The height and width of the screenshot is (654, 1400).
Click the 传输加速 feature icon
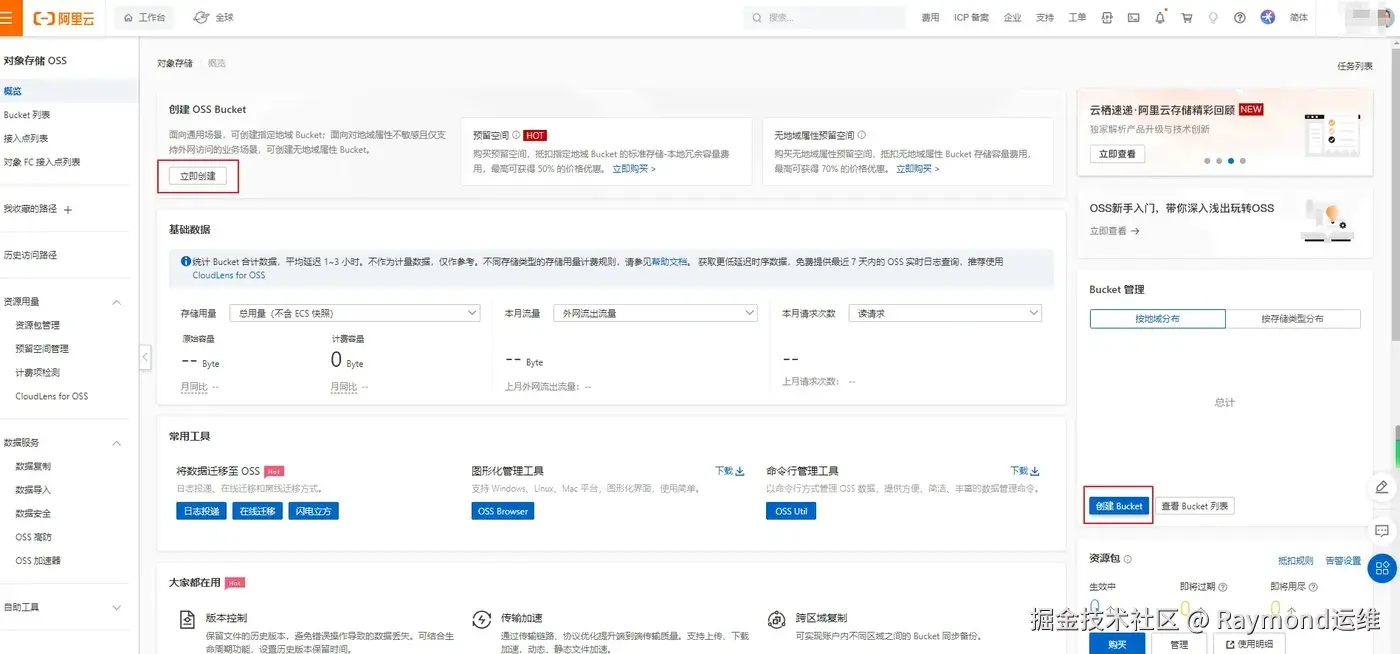[481, 619]
